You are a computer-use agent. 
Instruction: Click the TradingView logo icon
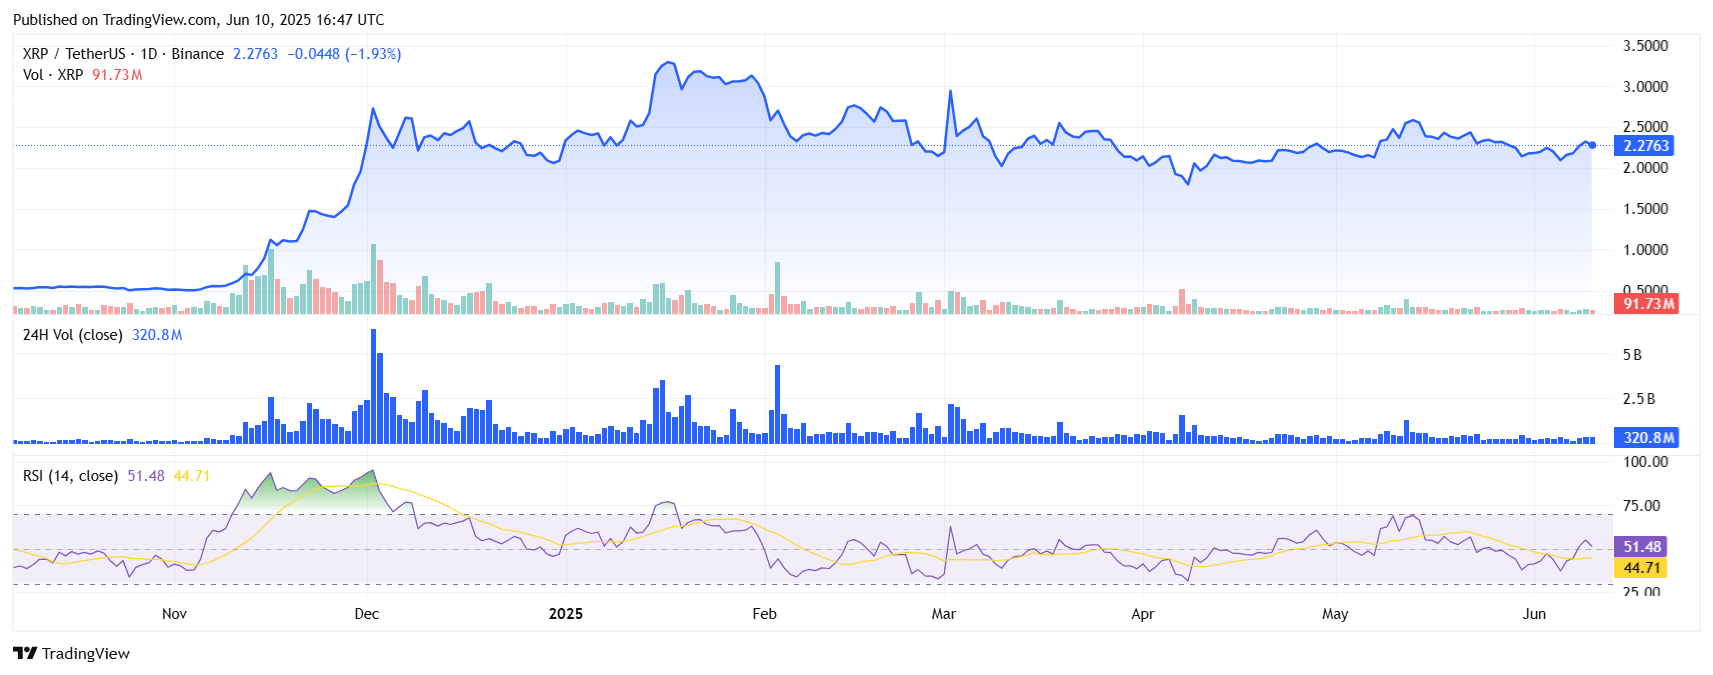(25, 653)
